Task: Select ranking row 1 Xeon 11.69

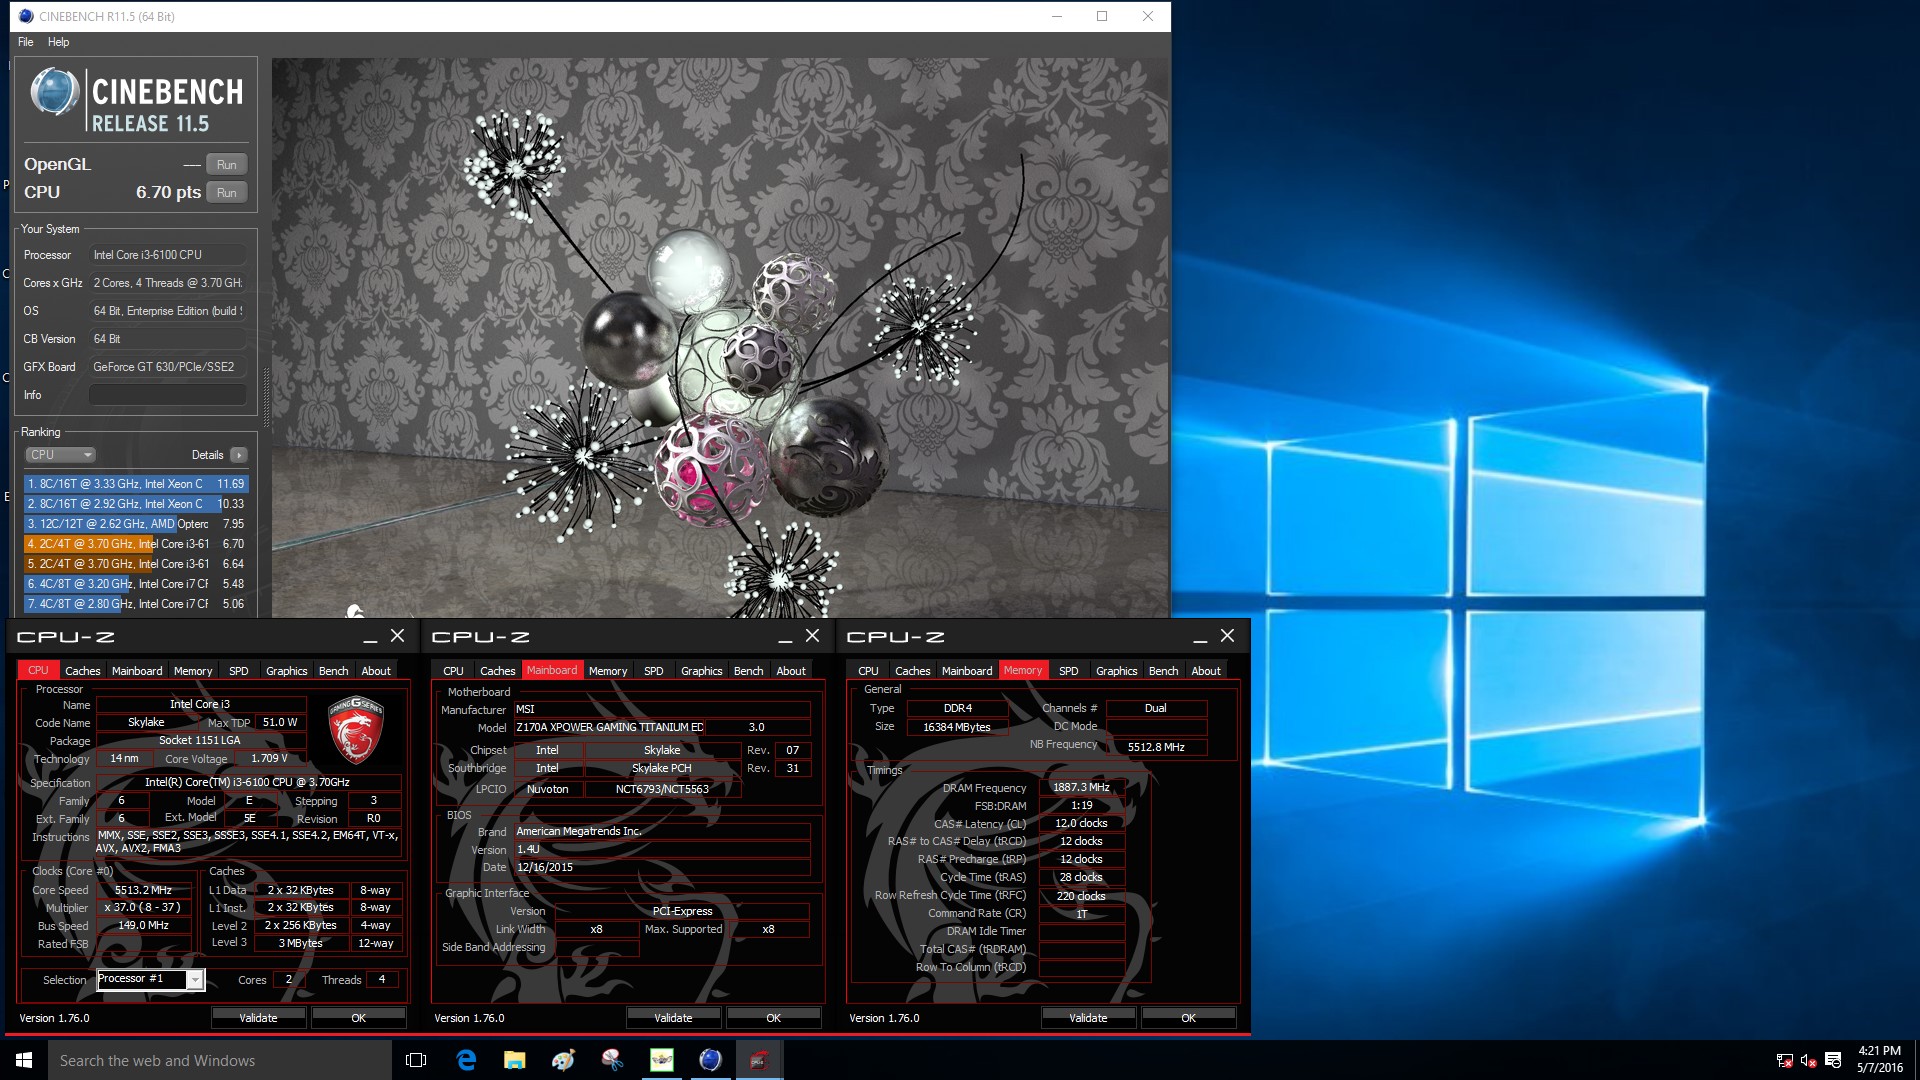Action: pos(135,484)
